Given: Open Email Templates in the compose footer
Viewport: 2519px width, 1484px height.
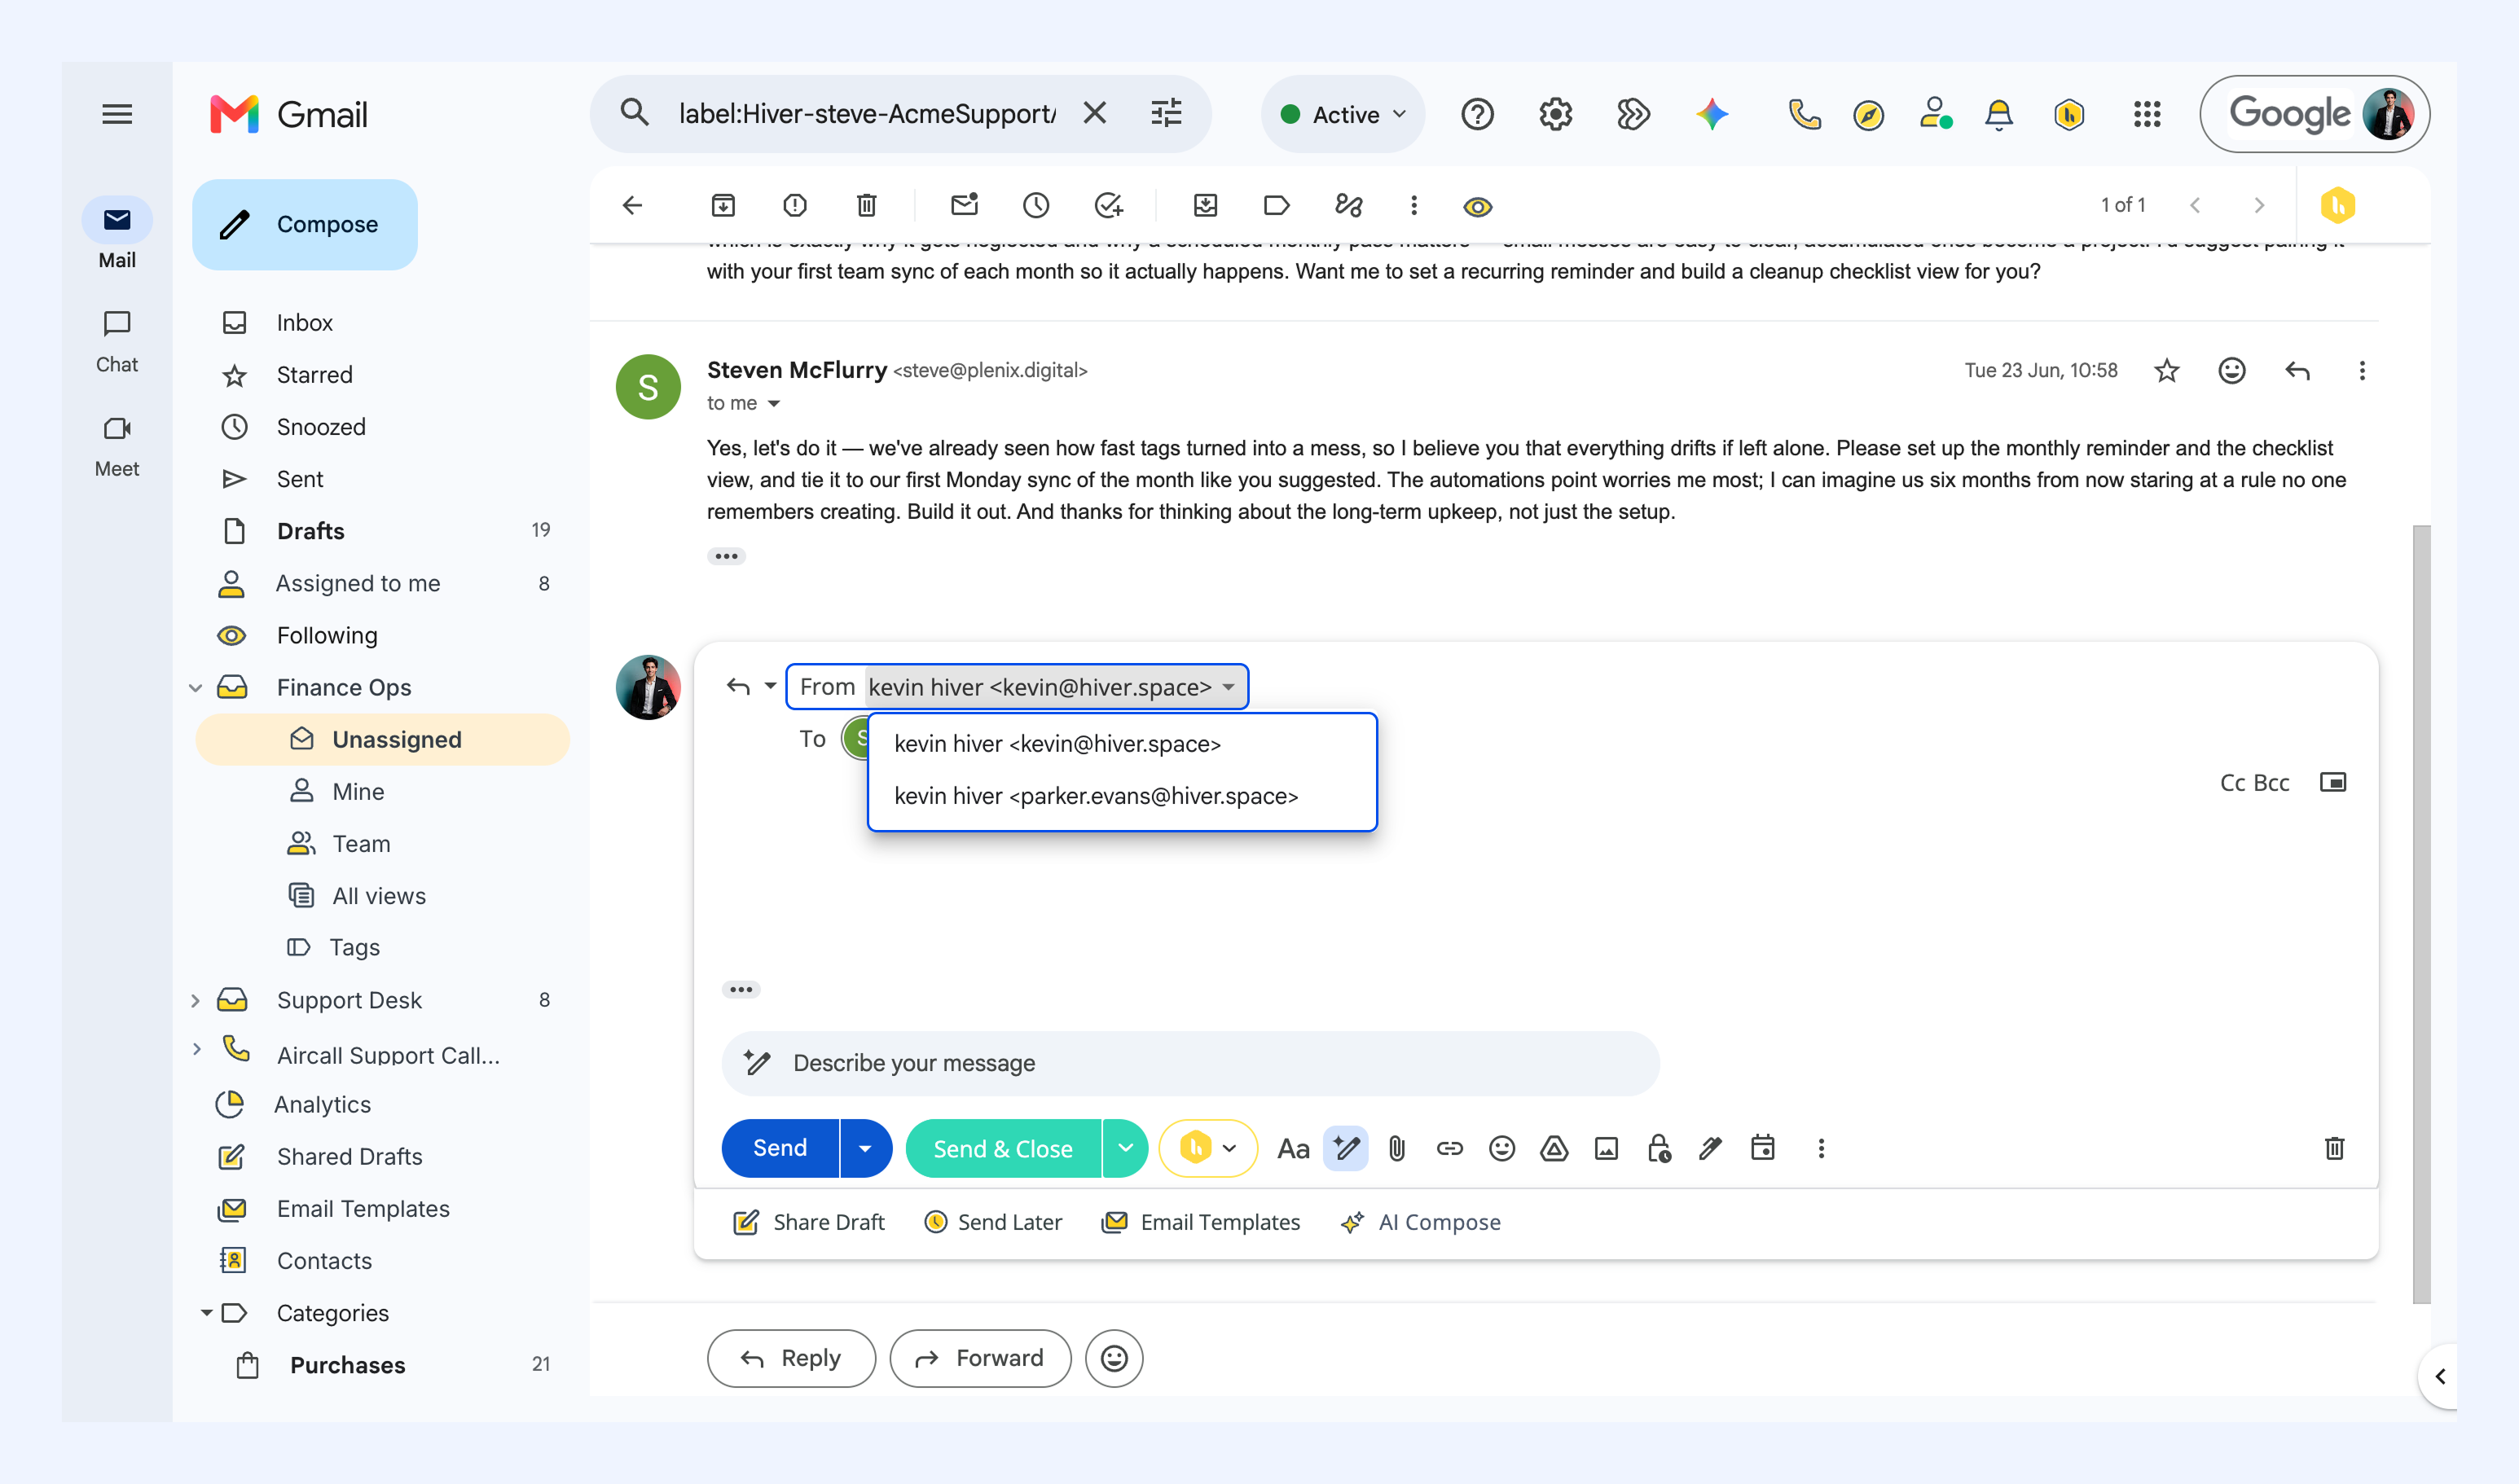Looking at the screenshot, I should click(1200, 1222).
